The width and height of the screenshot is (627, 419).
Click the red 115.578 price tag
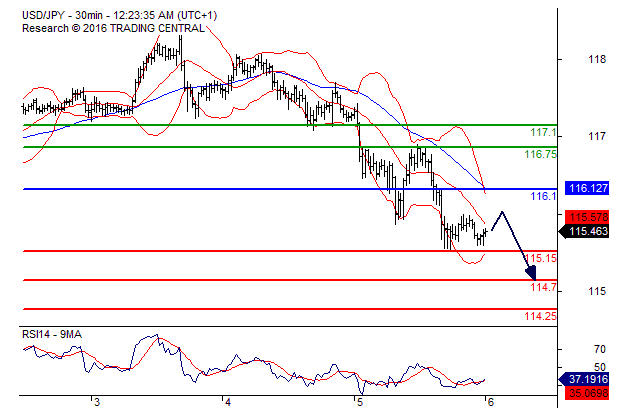click(x=589, y=217)
